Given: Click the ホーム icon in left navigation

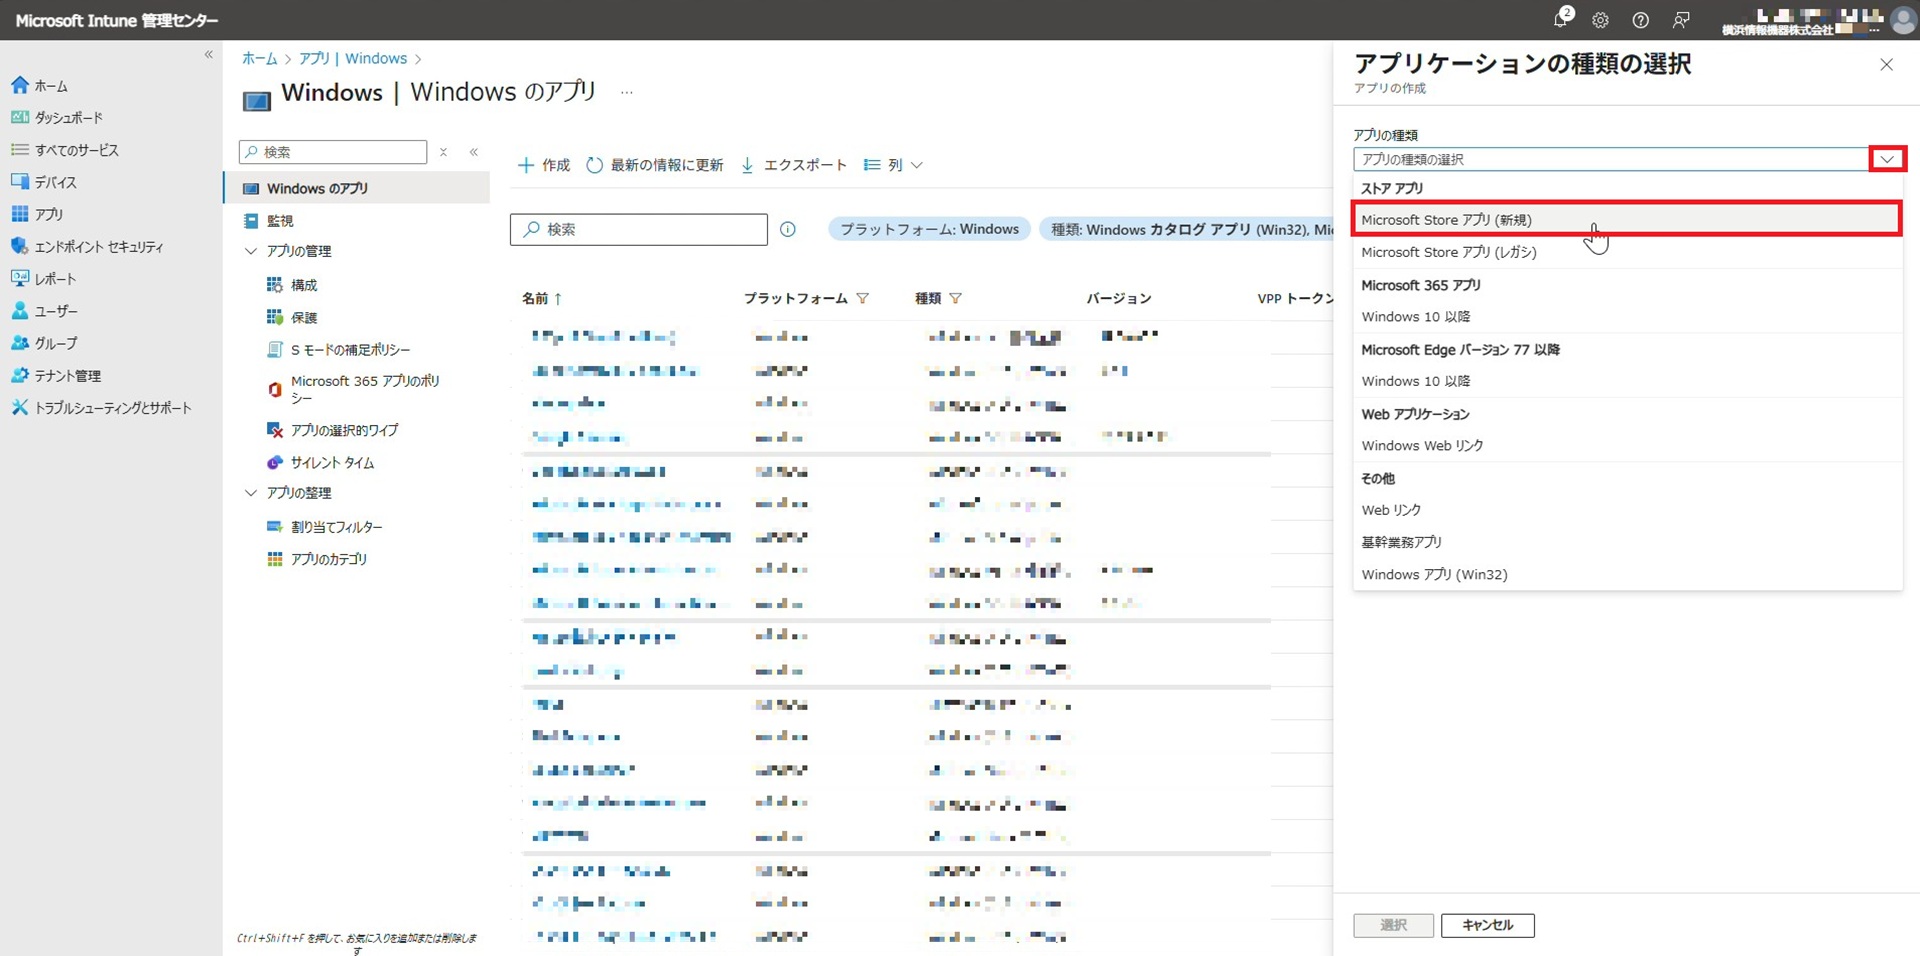Looking at the screenshot, I should (20, 86).
